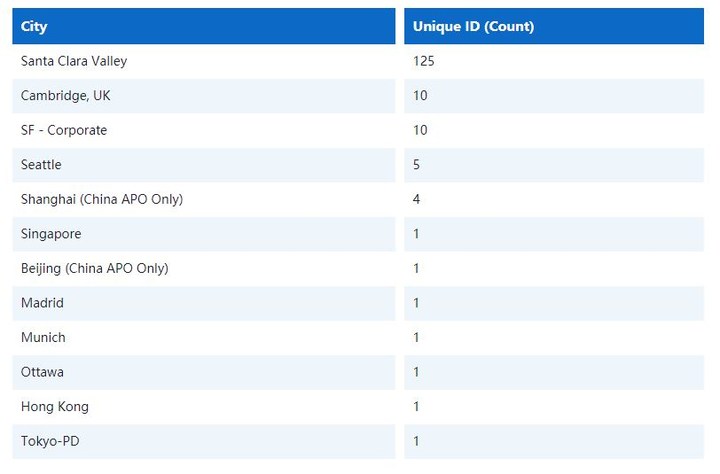The image size is (720, 474).
Task: Select the Singapore city cell
Action: click(203, 234)
